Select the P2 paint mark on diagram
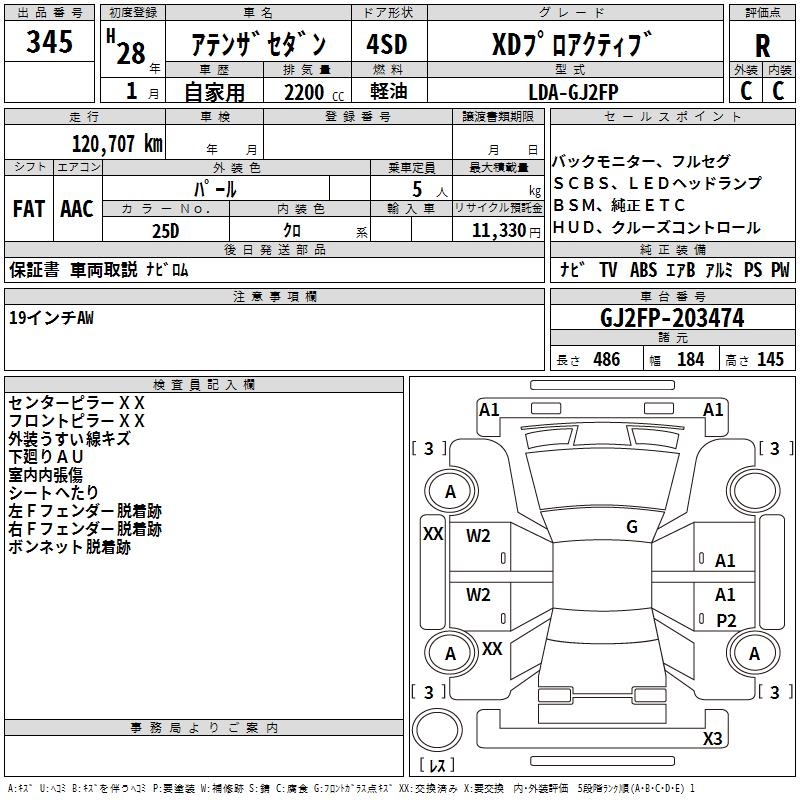 coord(726,621)
